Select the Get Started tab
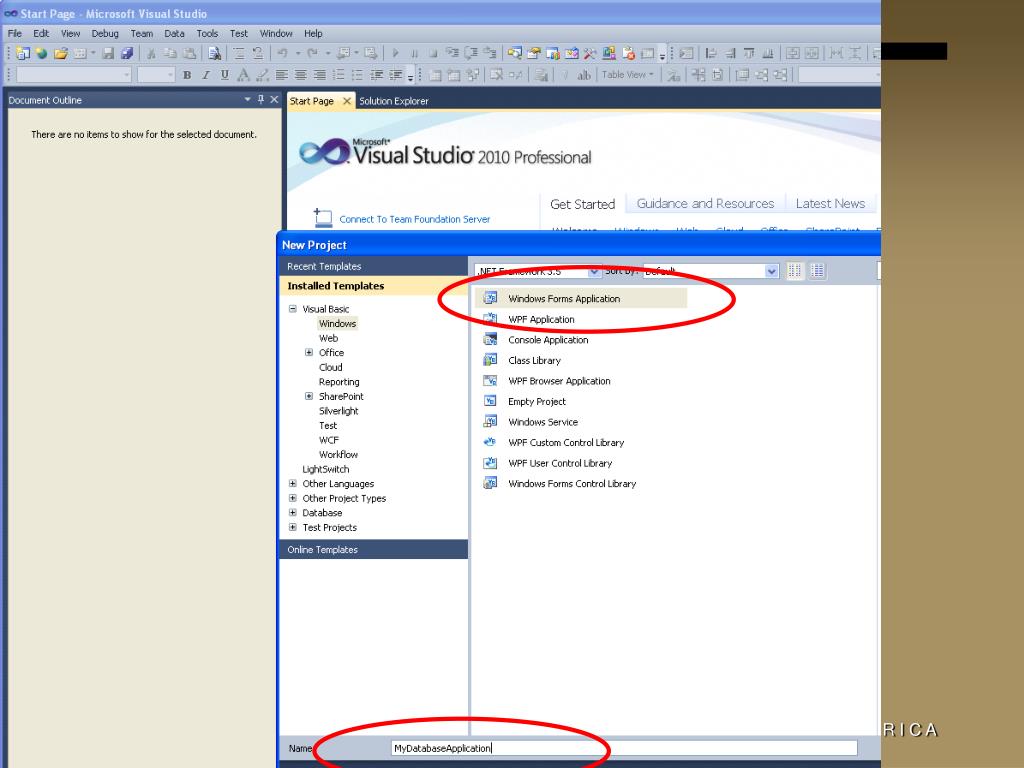 tap(583, 204)
